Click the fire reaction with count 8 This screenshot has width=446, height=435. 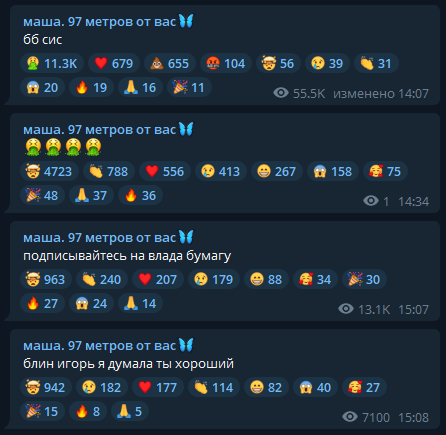pos(88,411)
